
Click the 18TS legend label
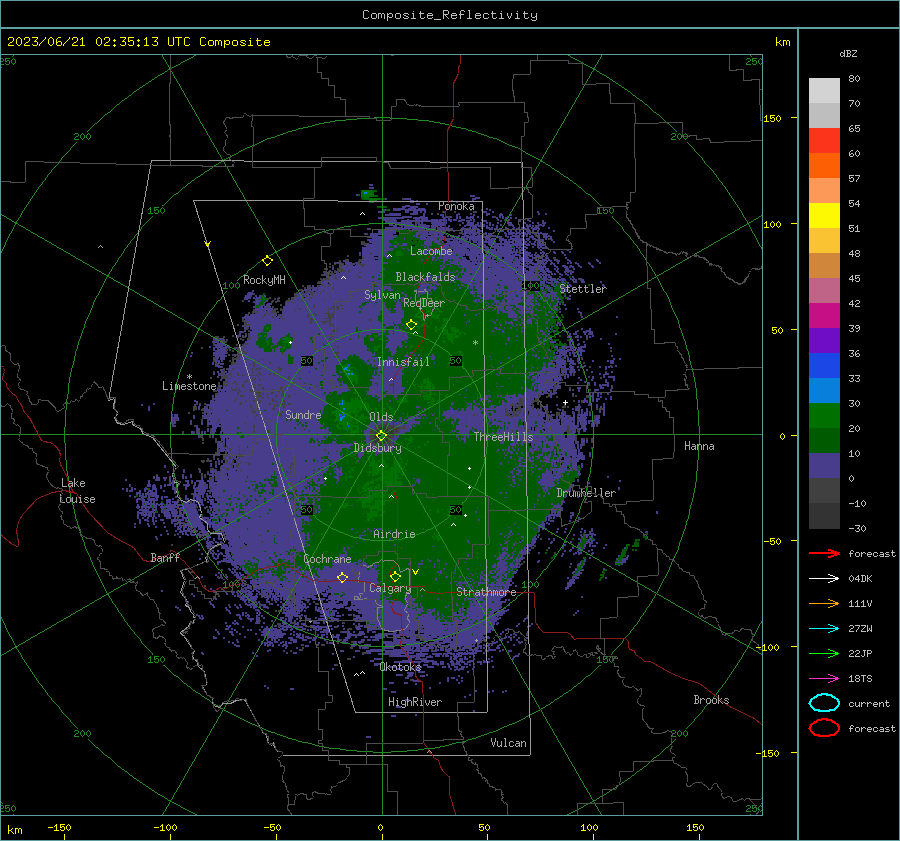click(x=860, y=679)
